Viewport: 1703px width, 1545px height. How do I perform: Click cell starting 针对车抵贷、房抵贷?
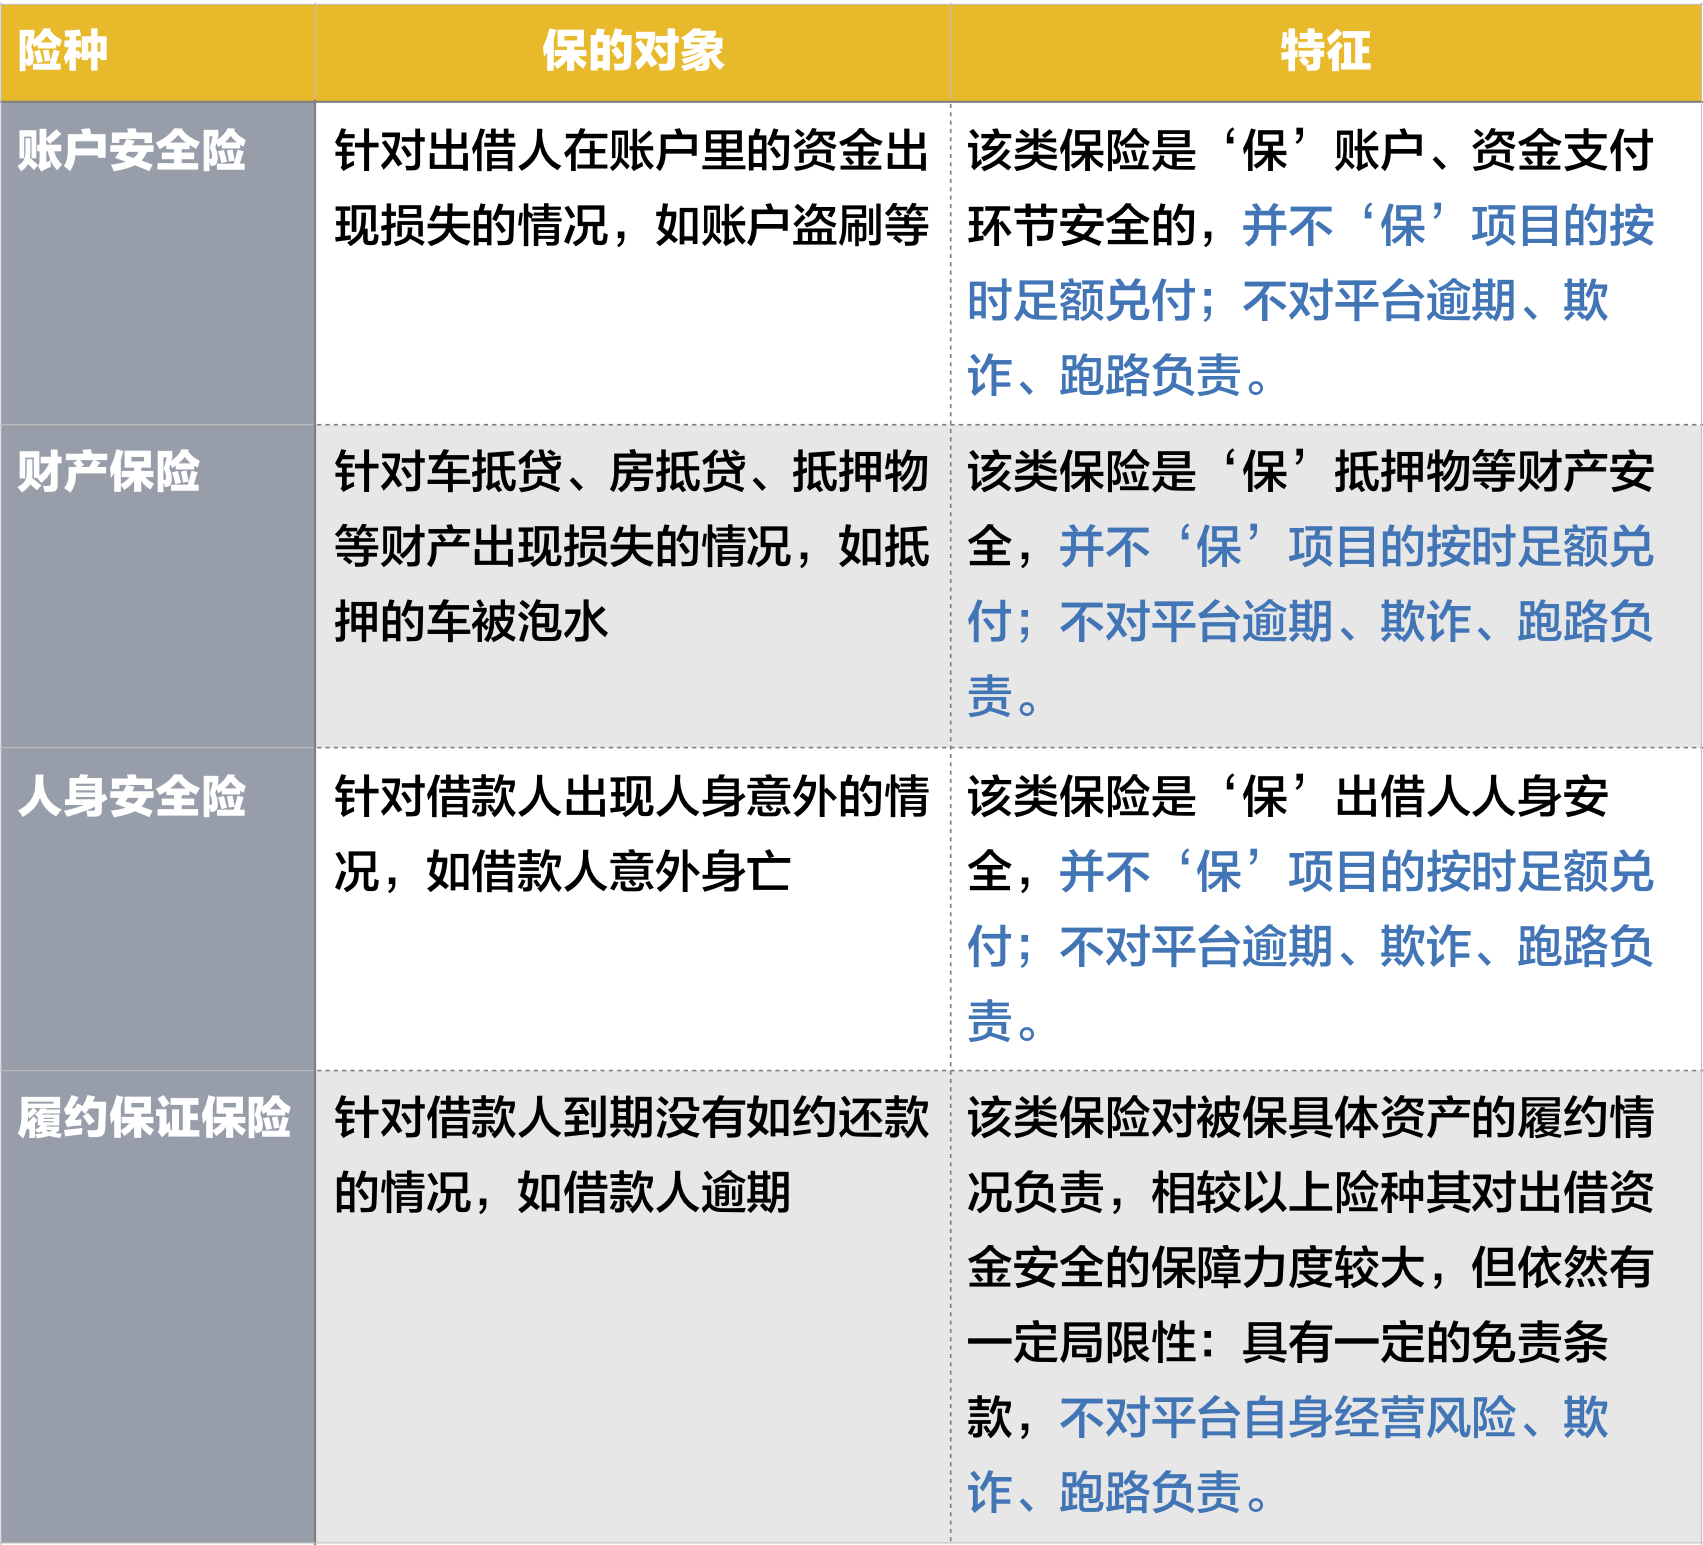click(x=632, y=586)
